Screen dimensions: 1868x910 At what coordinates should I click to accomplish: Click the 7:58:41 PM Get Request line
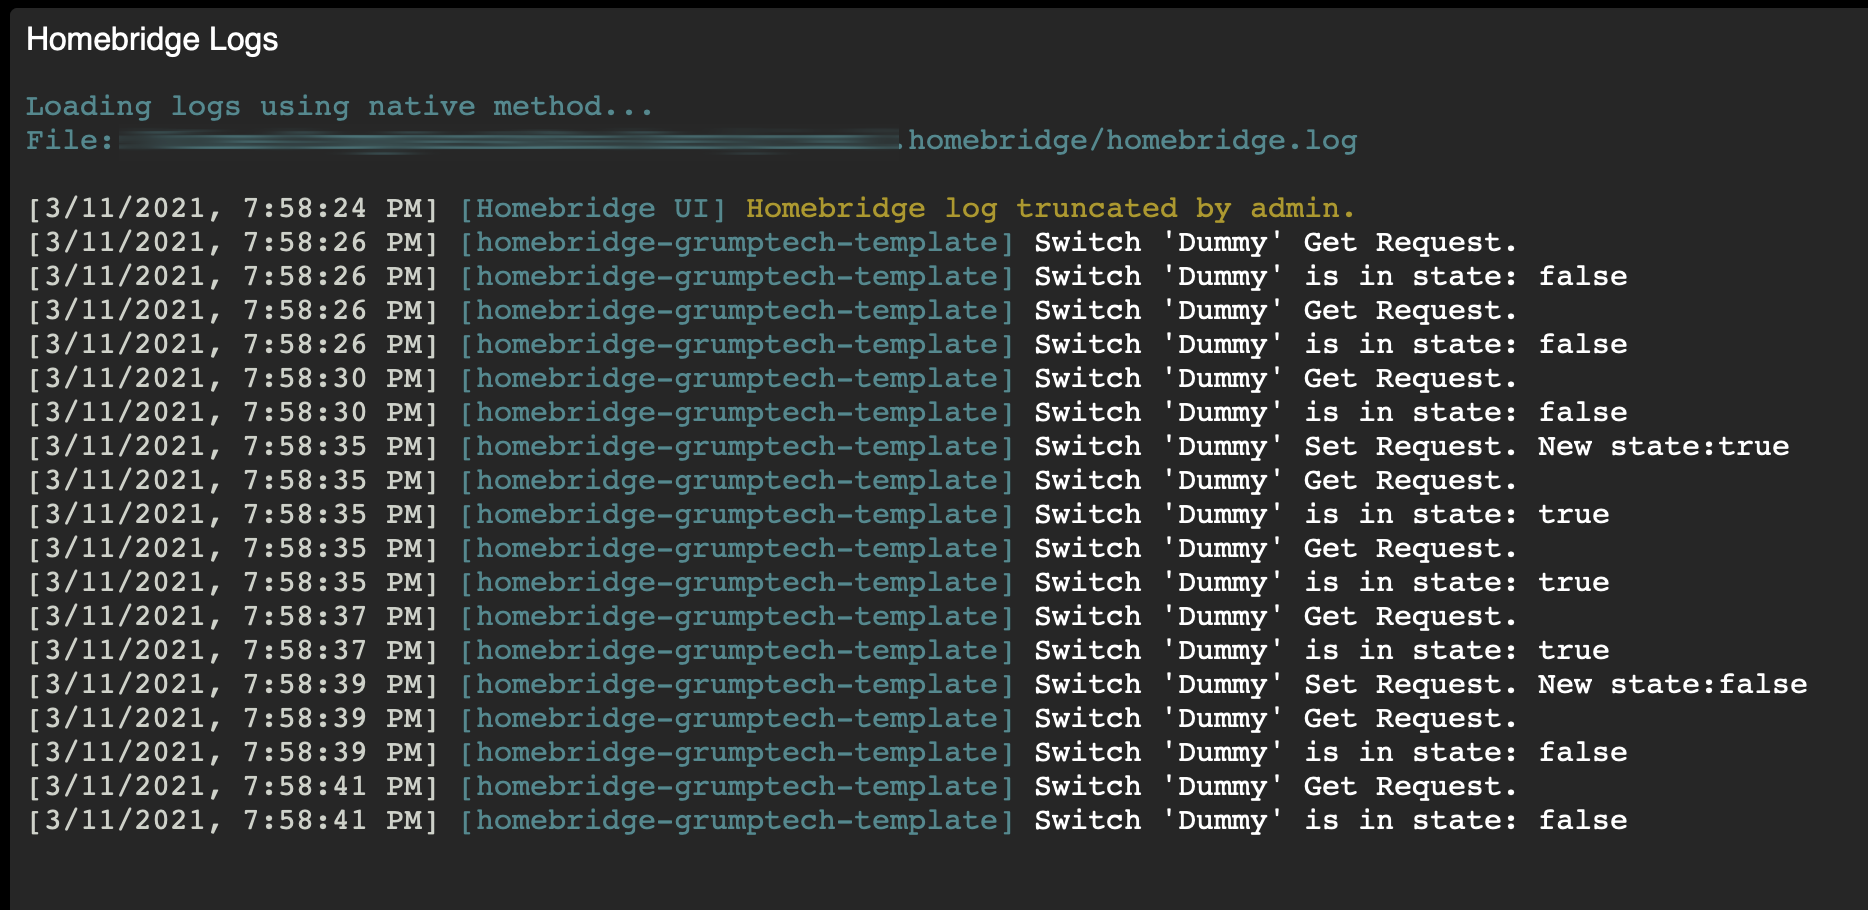coord(772,786)
